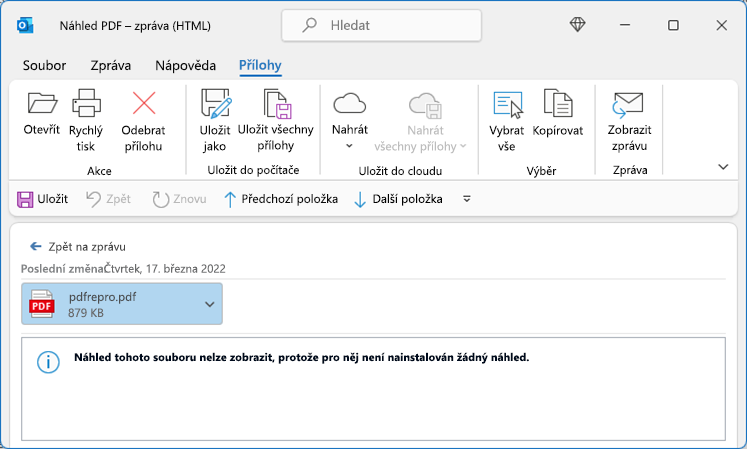Show the message via Zobrazit zprávu

point(629,121)
